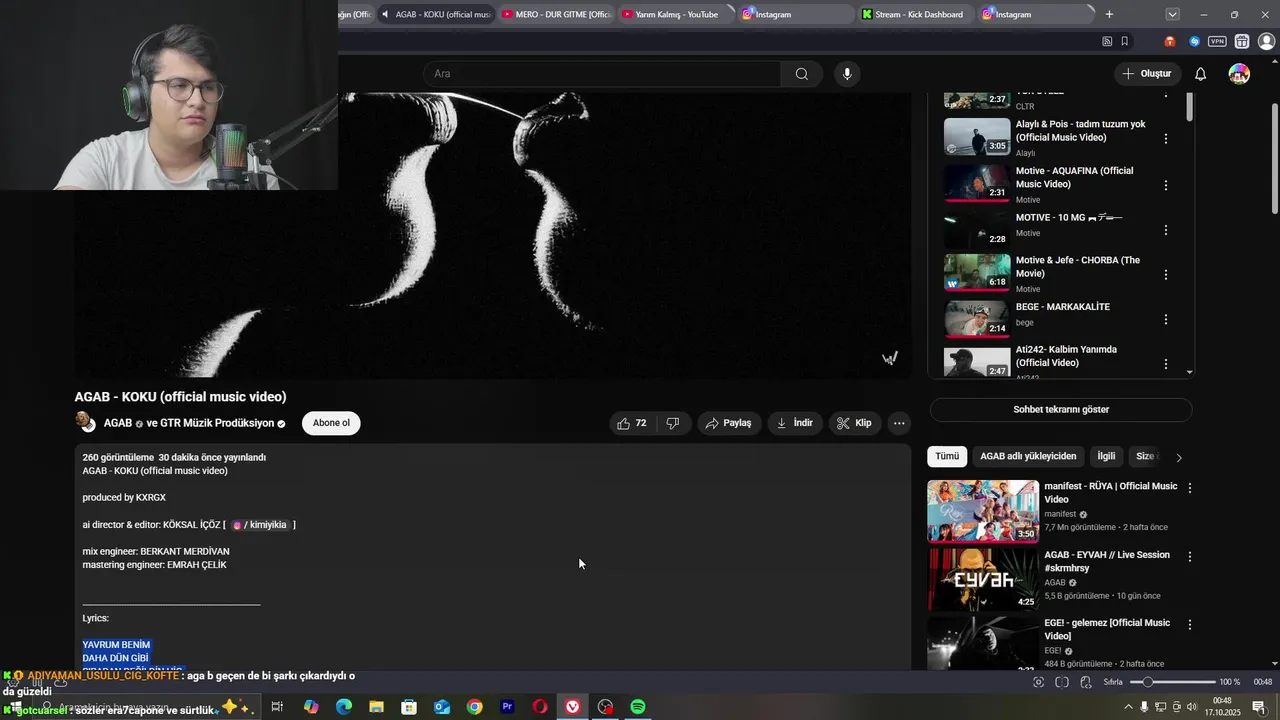Open the AGAB - EYVAH Live Session thumbnail

(x=983, y=579)
